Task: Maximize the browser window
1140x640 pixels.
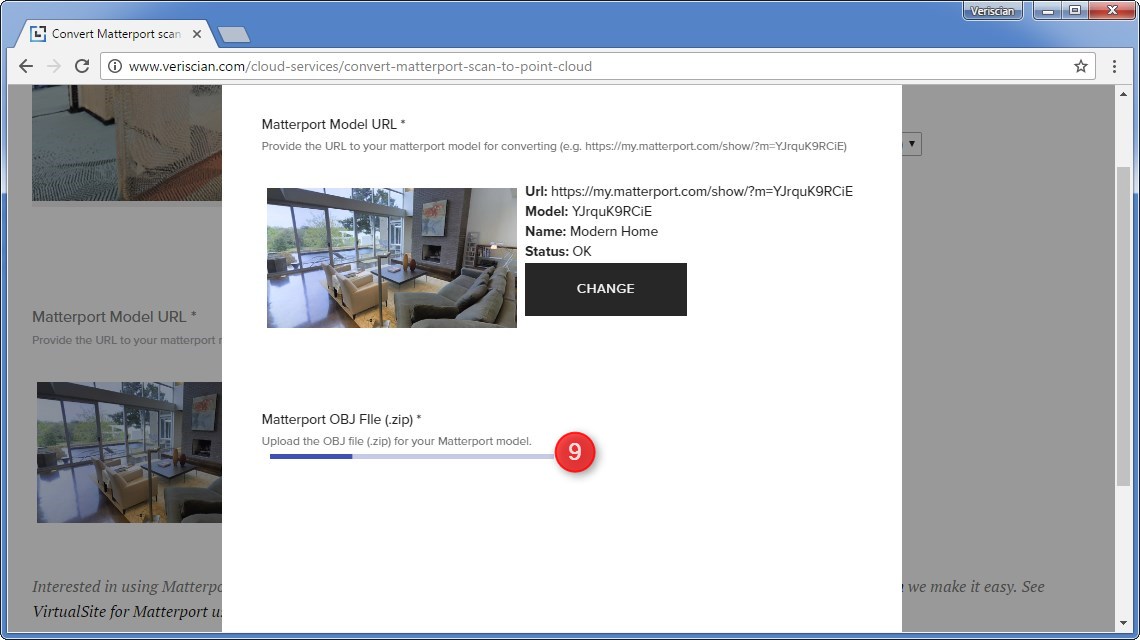Action: pyautogui.click(x=1075, y=11)
